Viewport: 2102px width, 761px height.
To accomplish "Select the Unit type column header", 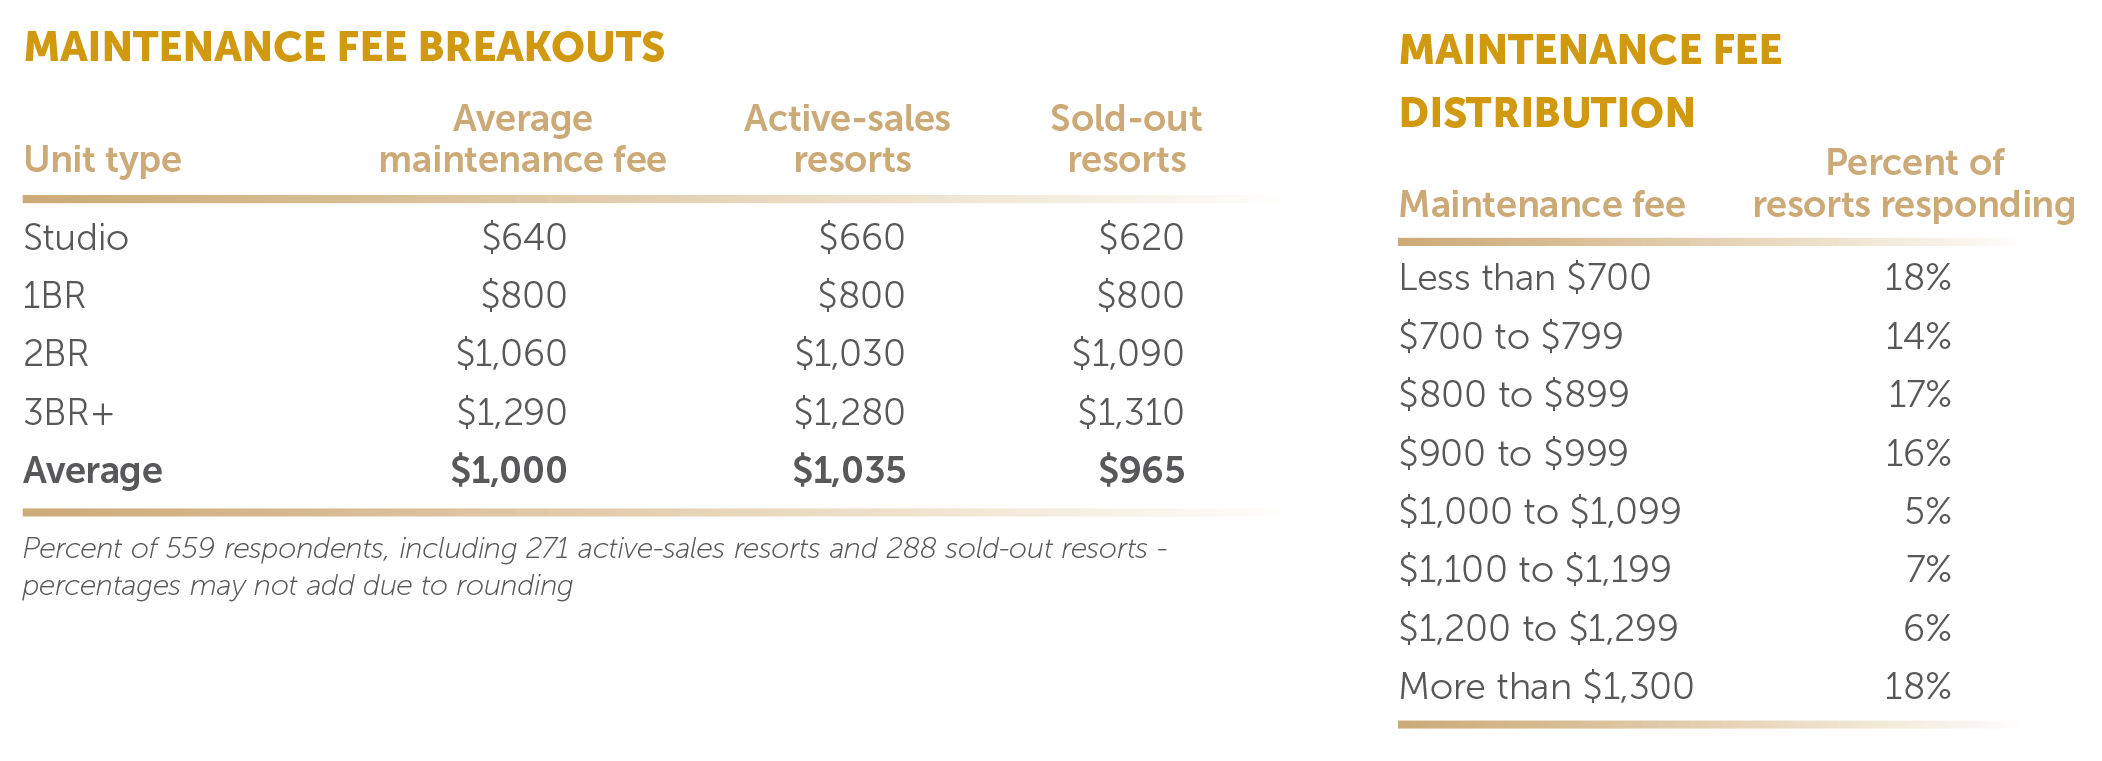I will click(x=102, y=159).
